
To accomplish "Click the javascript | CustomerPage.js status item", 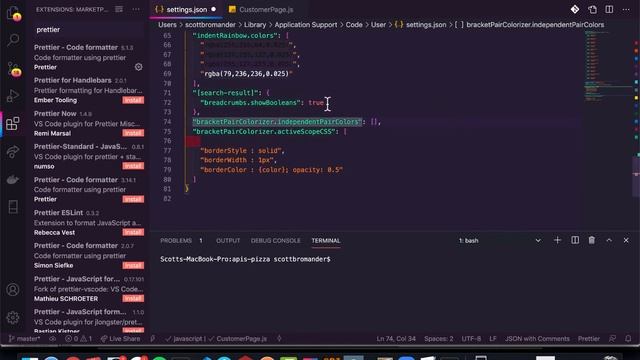I will coord(216,339).
